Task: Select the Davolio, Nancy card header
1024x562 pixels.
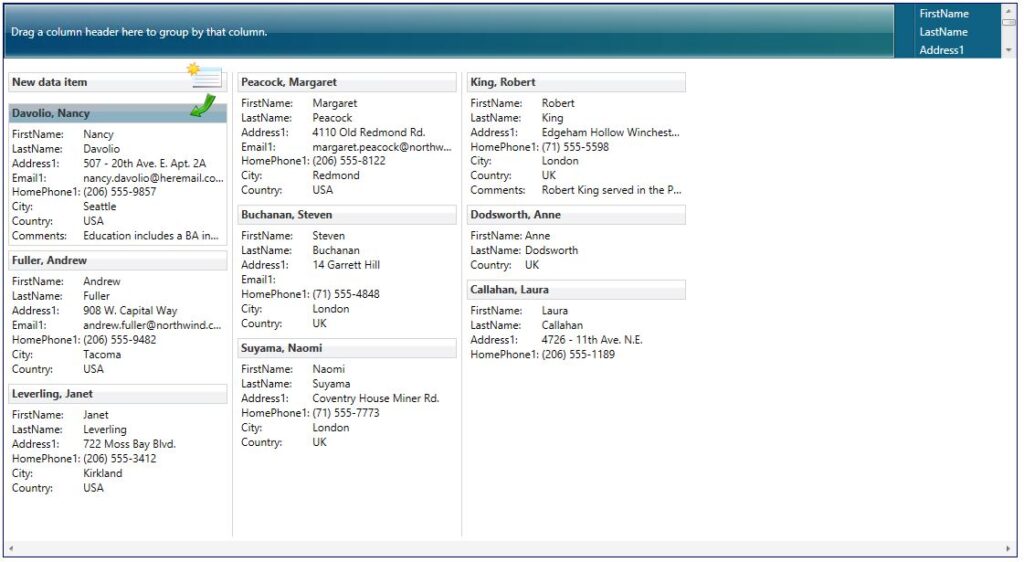Action: click(x=118, y=114)
